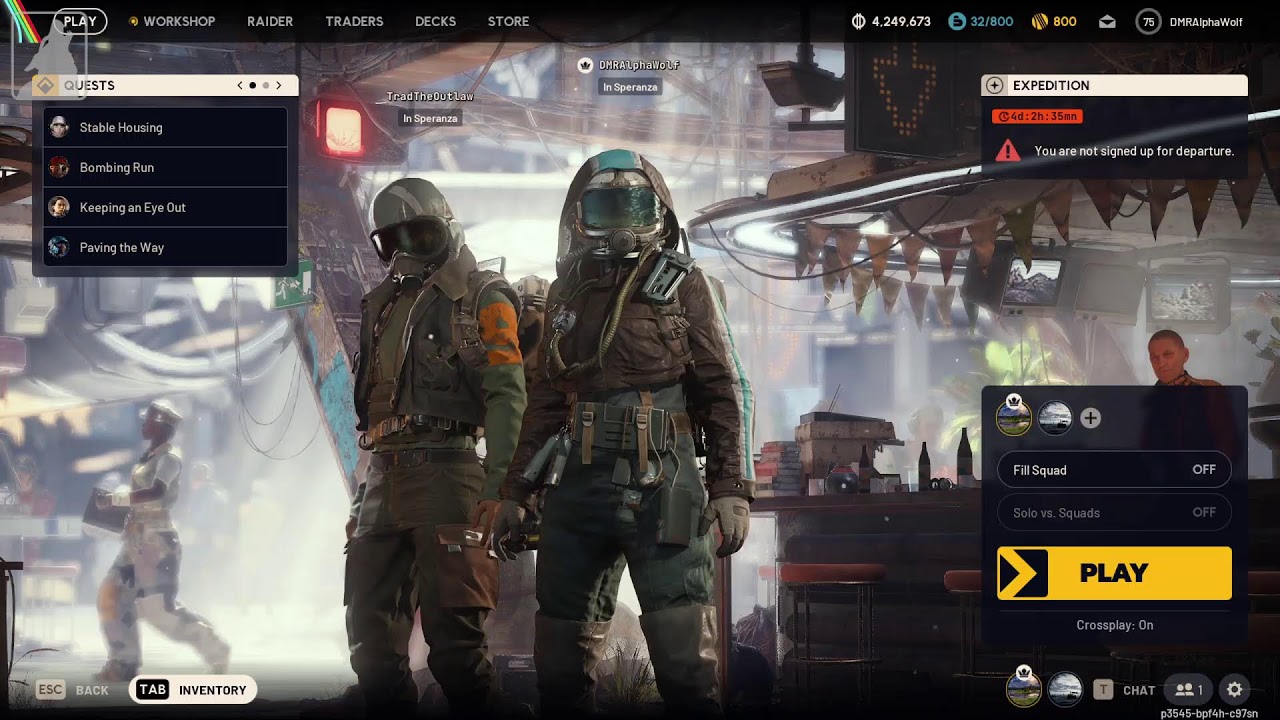1280x720 pixels.
Task: Click the Bombing Run quest giver portrait
Action: [59, 167]
